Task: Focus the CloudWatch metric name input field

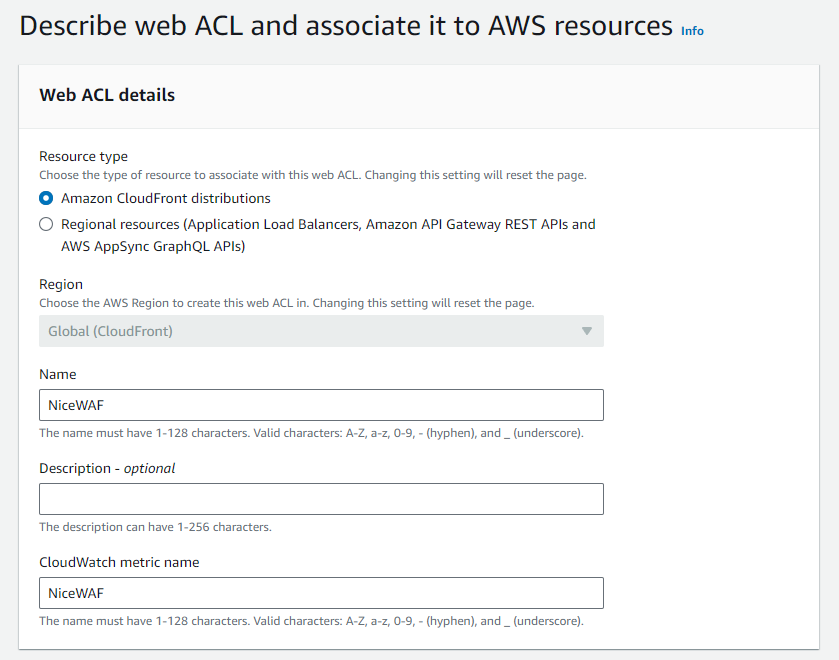Action: tap(321, 593)
